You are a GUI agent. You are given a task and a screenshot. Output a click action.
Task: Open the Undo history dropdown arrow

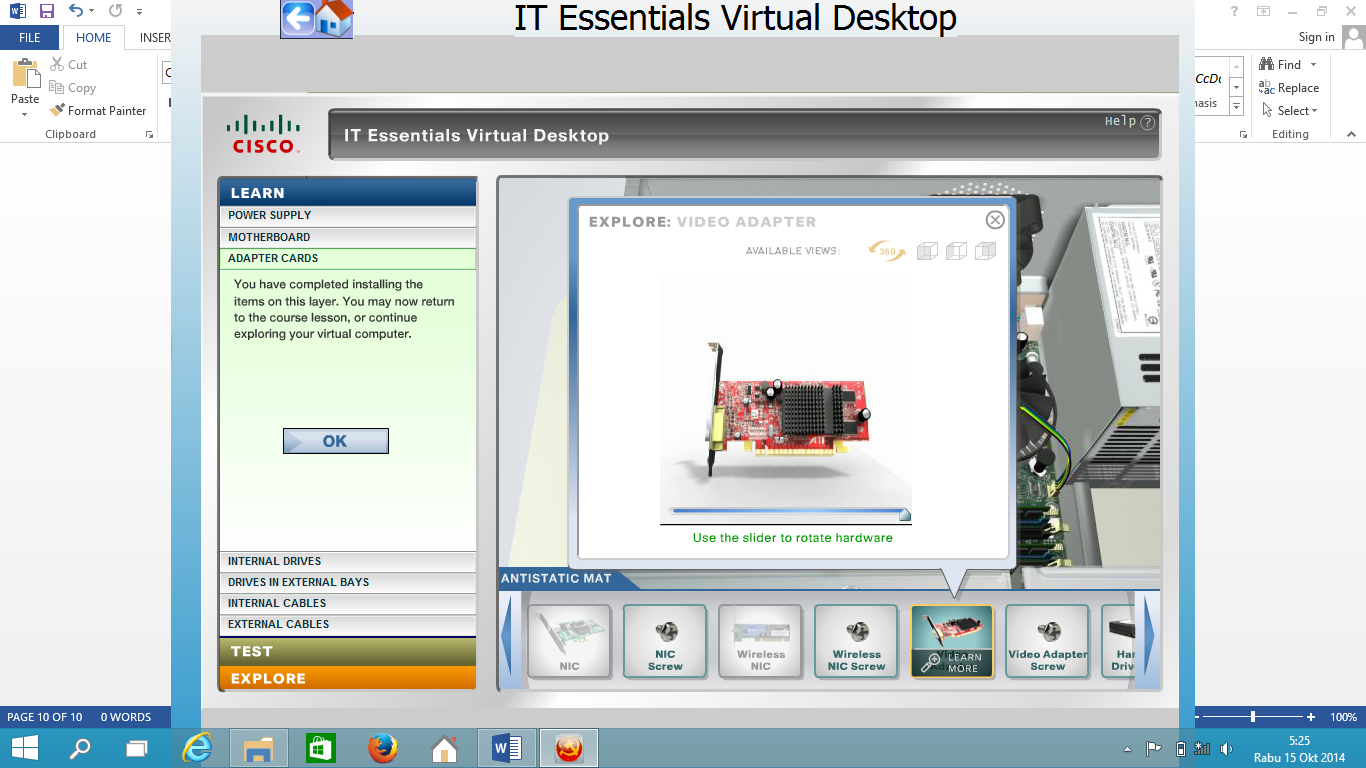tap(92, 12)
